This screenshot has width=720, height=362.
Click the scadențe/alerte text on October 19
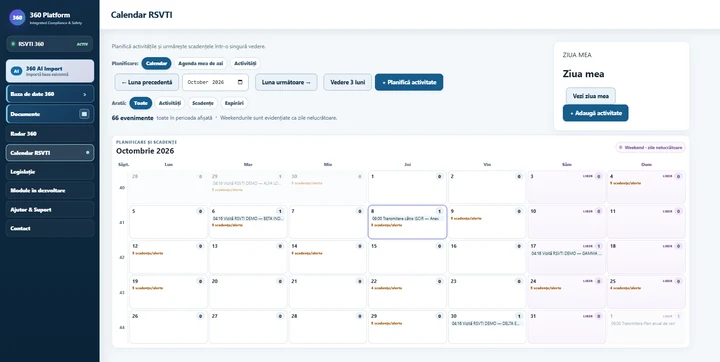[x=147, y=288]
